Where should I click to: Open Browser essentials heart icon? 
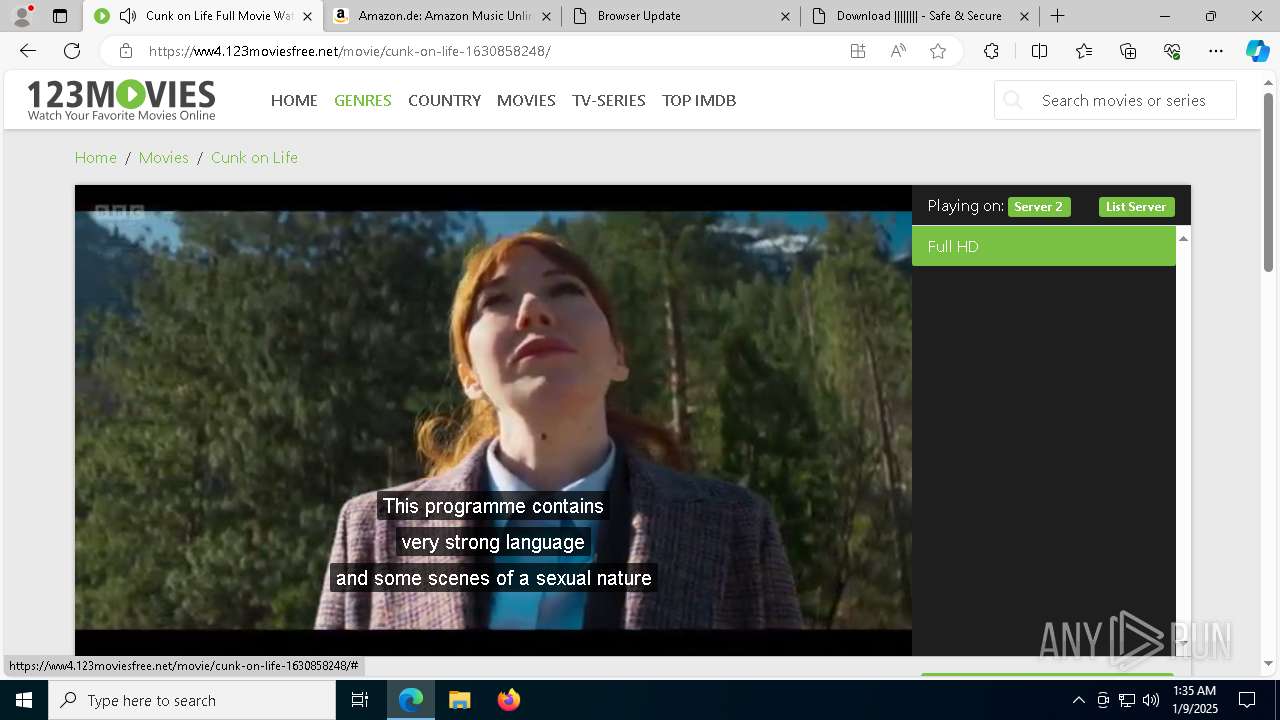(1172, 51)
